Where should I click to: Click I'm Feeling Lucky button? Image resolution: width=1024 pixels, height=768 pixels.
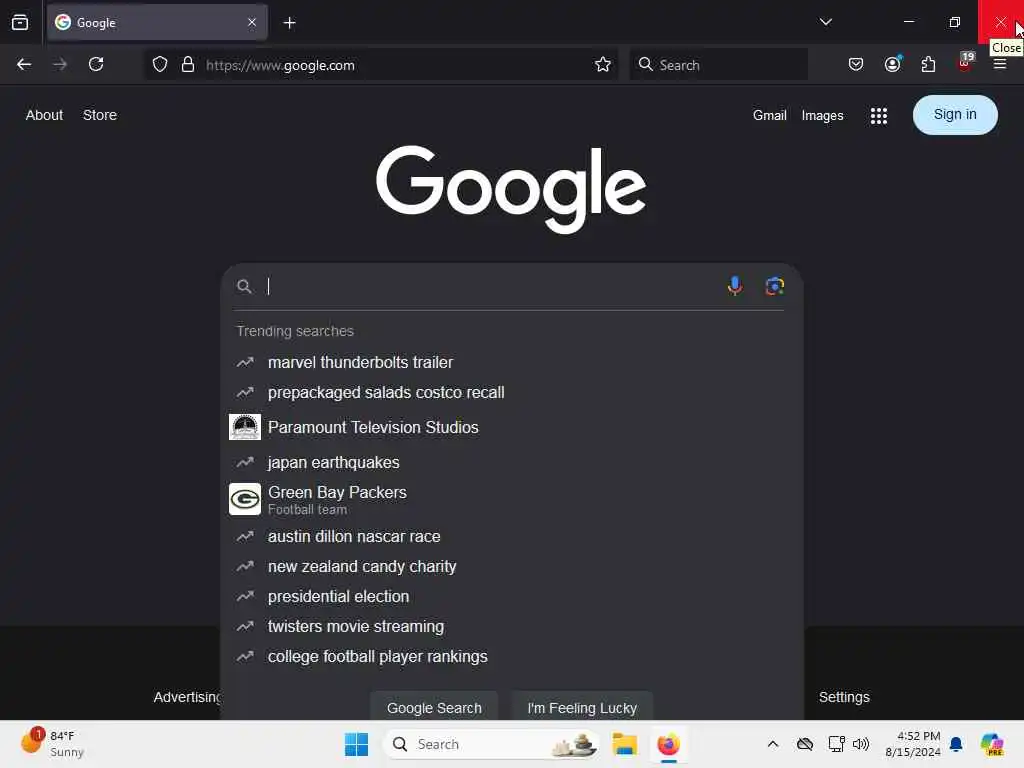pyautogui.click(x=582, y=707)
